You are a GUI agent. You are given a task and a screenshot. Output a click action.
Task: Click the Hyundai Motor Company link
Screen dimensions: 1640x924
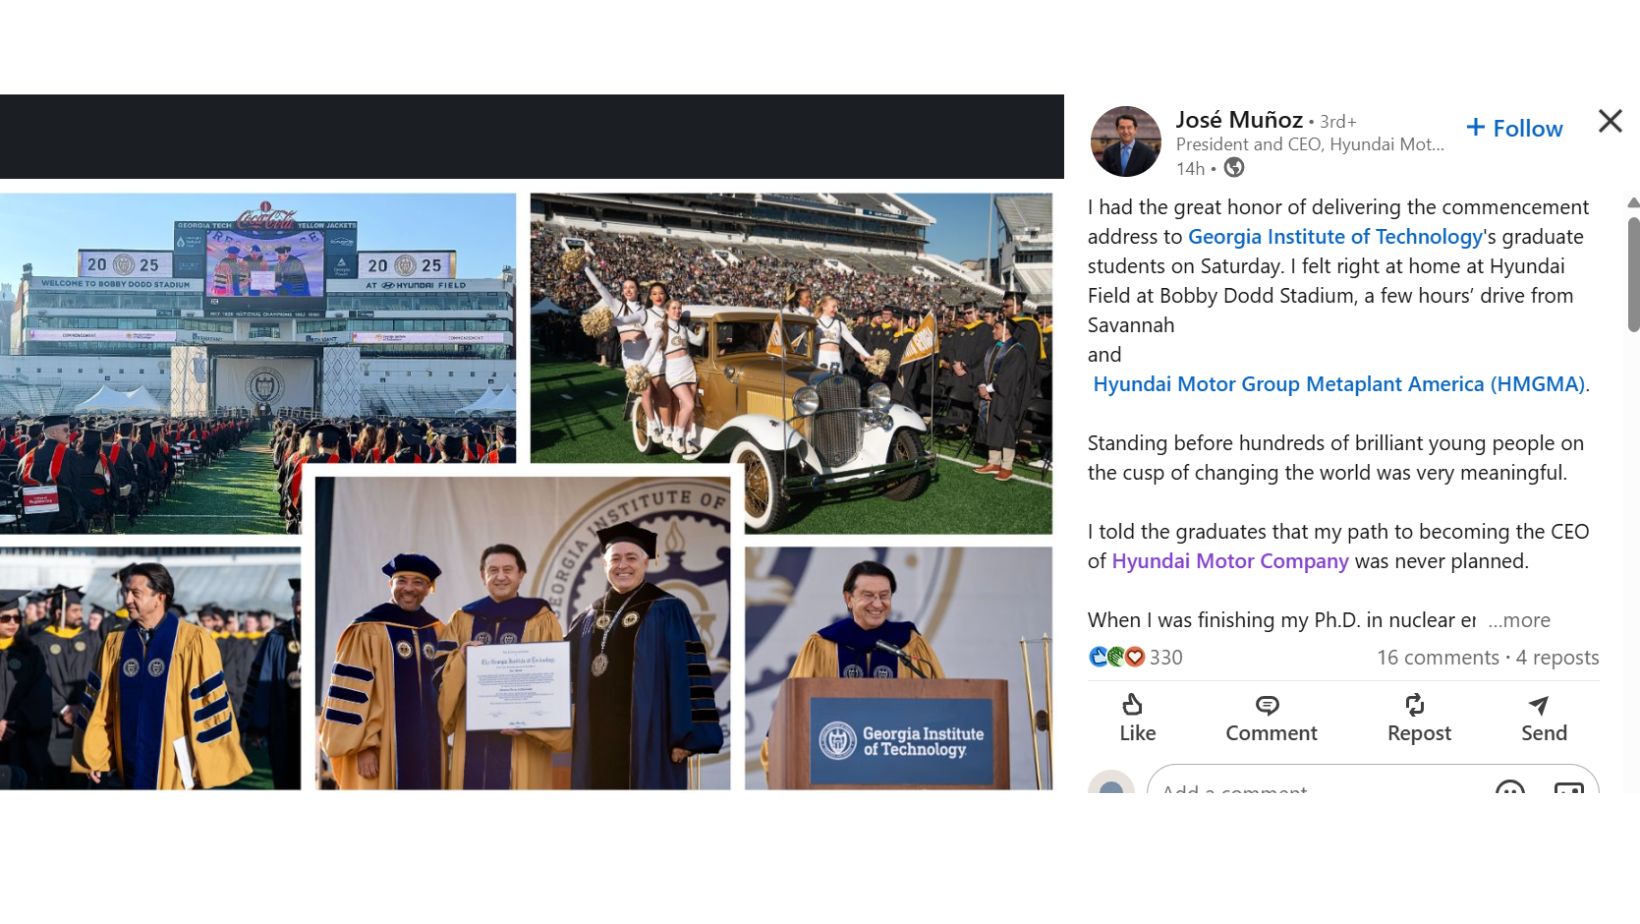point(1230,561)
